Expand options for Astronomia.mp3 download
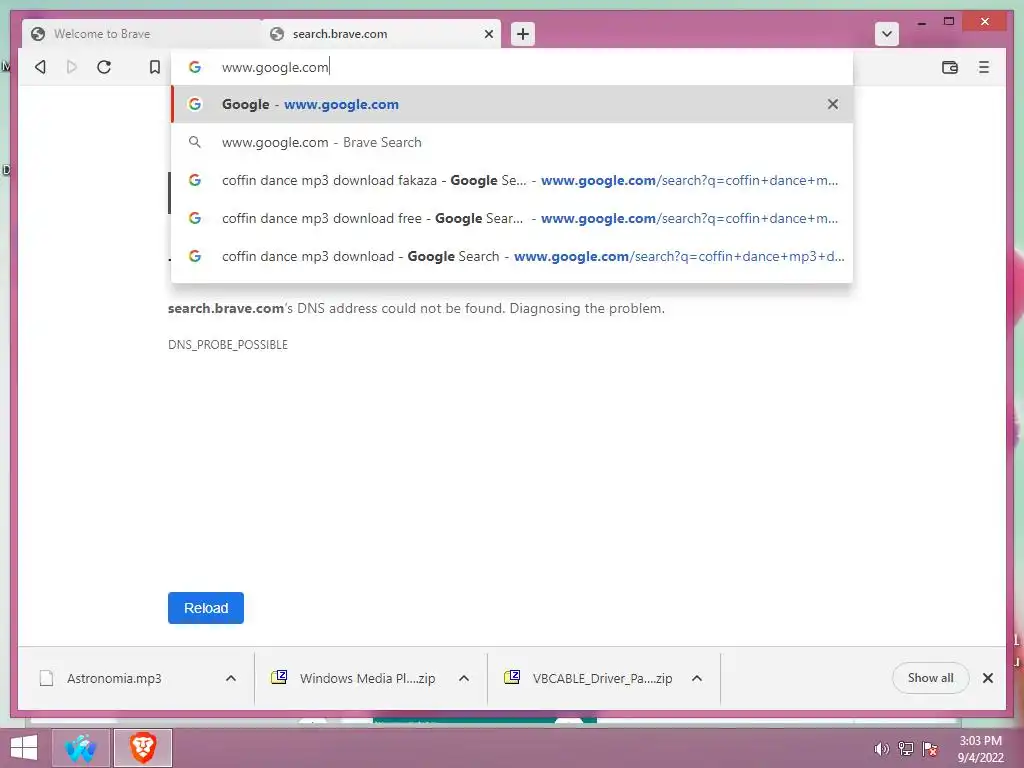 tap(231, 679)
